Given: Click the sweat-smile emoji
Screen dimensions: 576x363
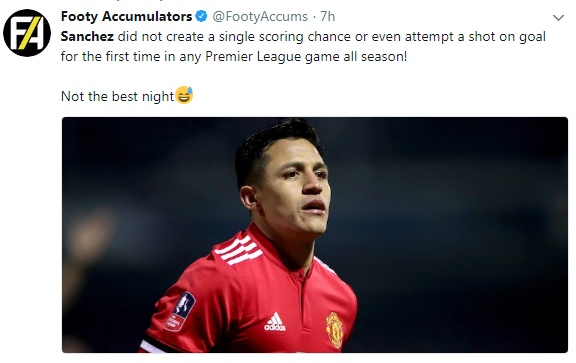Looking at the screenshot, I should pyautogui.click(x=184, y=95).
